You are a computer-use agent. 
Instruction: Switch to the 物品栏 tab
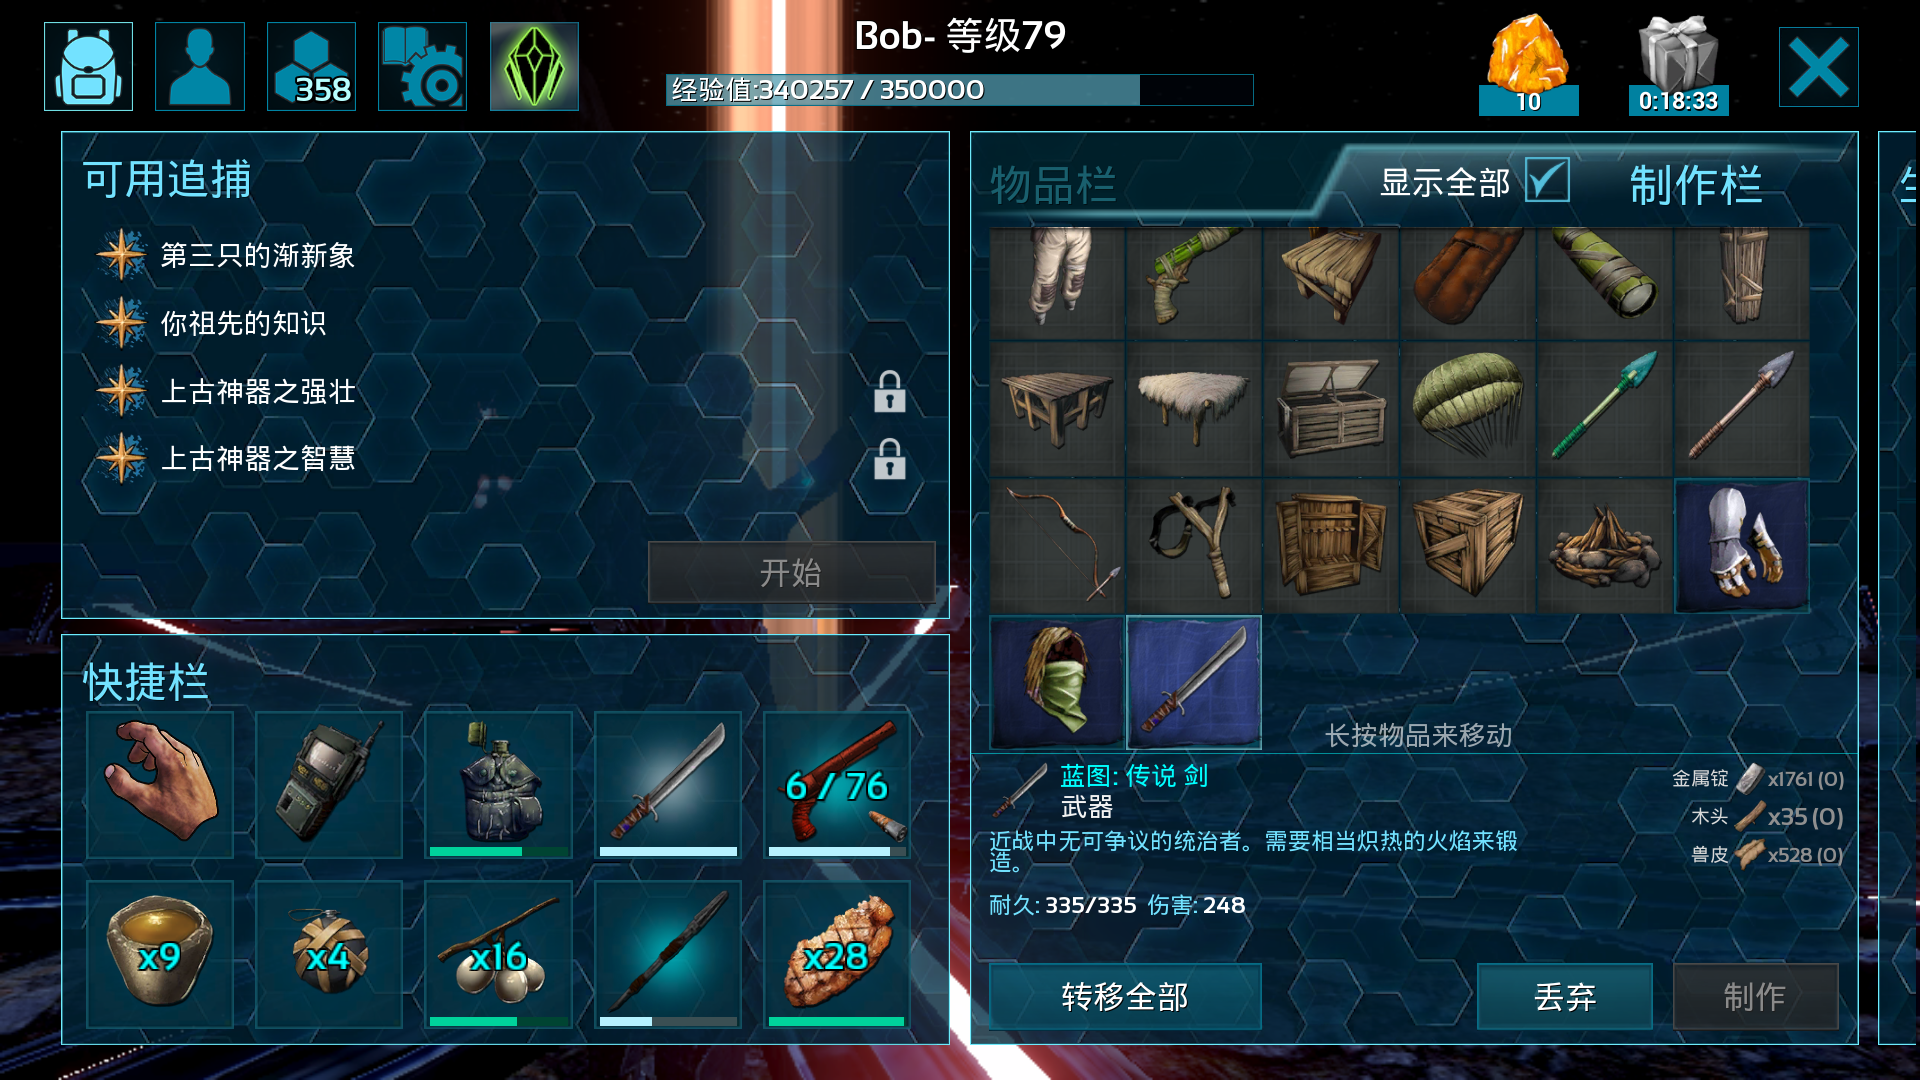(1053, 185)
